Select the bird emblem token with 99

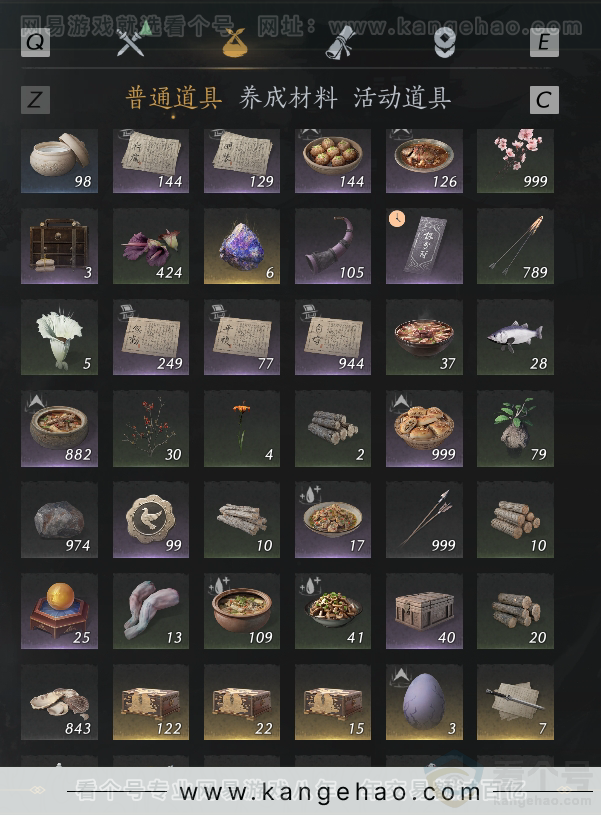(x=151, y=519)
